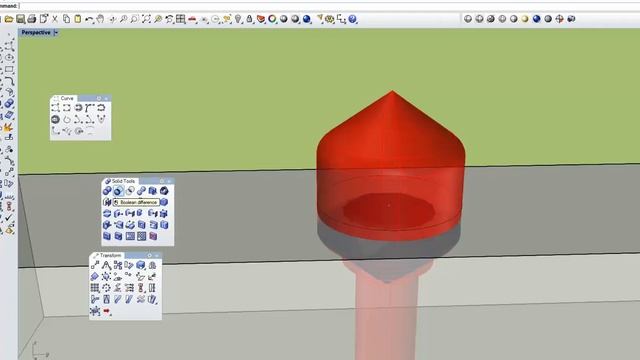Image resolution: width=640 pixels, height=360 pixels.
Task: Click the padlock lock objects icon
Action: (x=249, y=19)
